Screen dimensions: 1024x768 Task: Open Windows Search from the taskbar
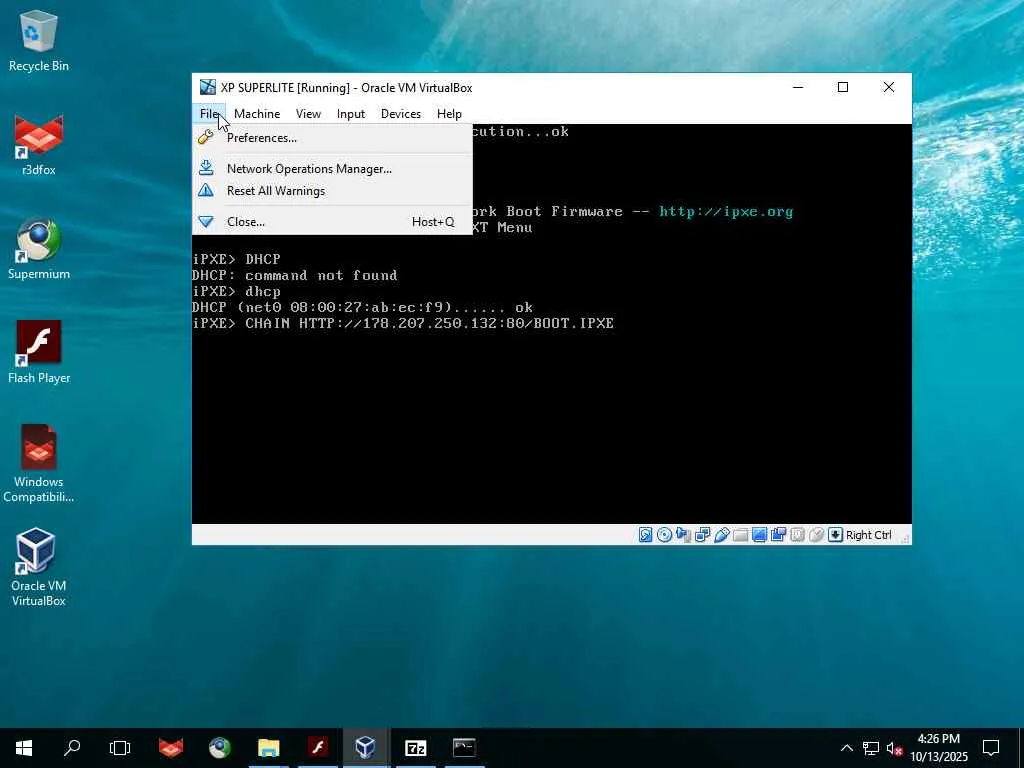pyautogui.click(x=72, y=748)
